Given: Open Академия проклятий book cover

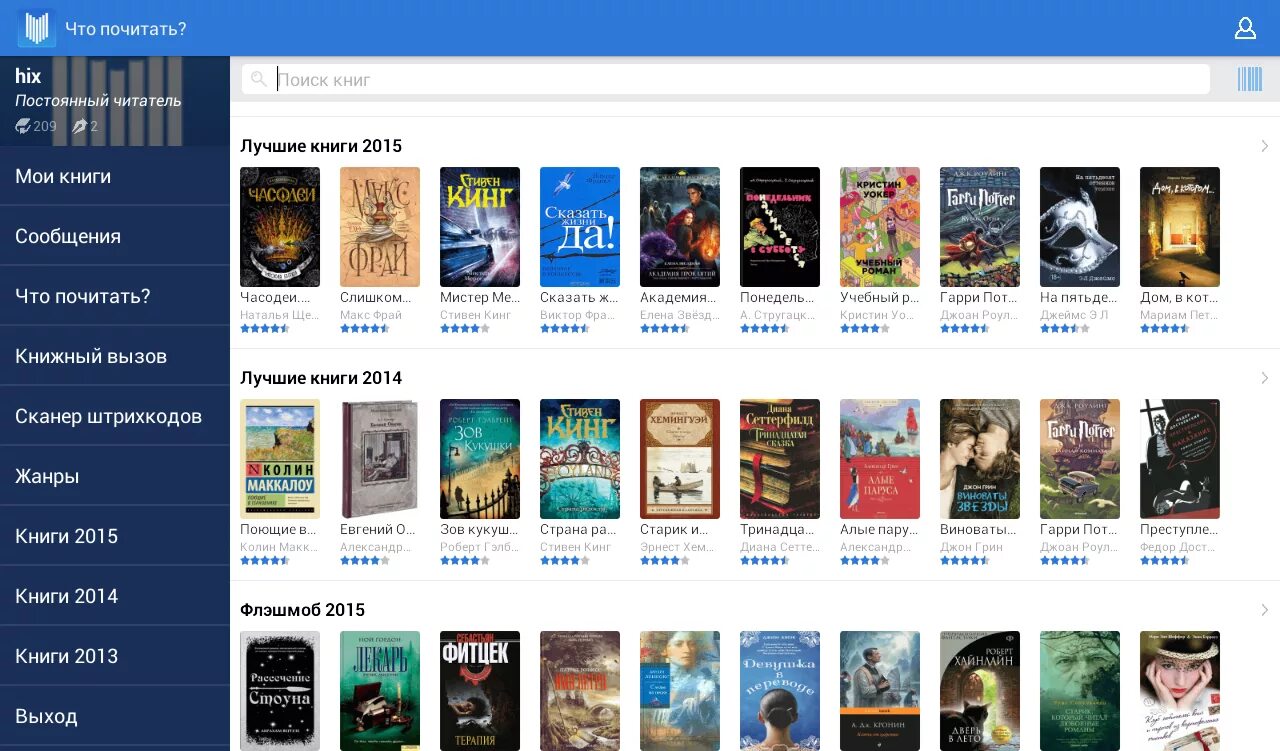Looking at the screenshot, I should 680,227.
